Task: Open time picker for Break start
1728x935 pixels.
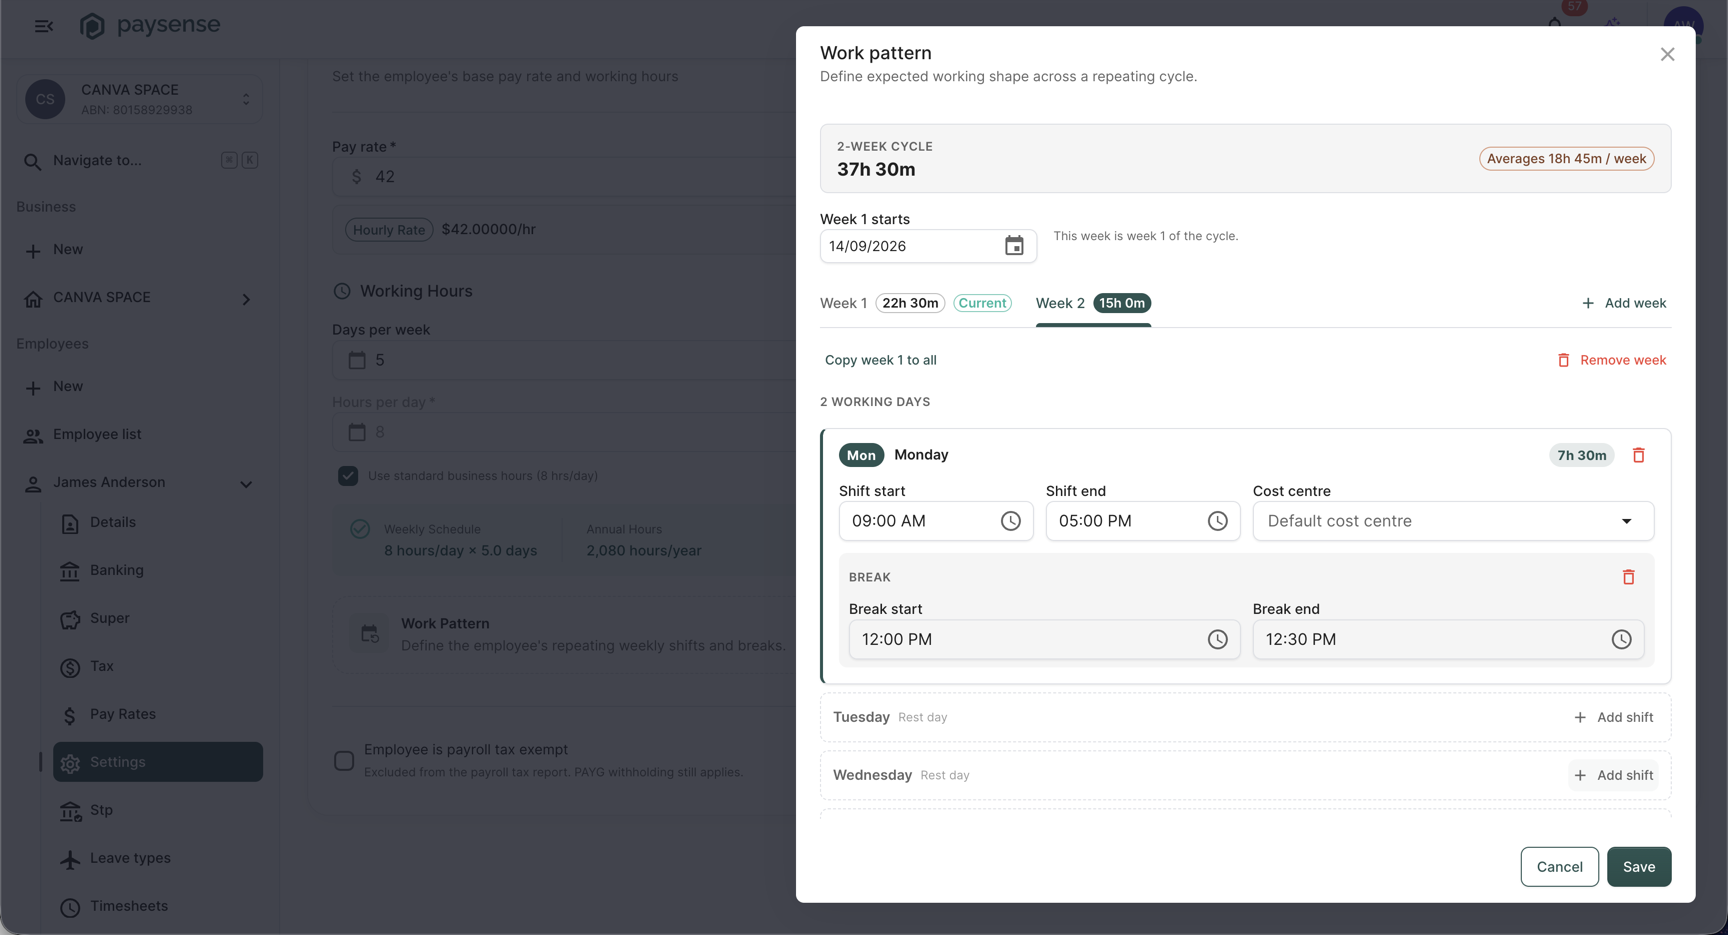Action: (1217, 639)
